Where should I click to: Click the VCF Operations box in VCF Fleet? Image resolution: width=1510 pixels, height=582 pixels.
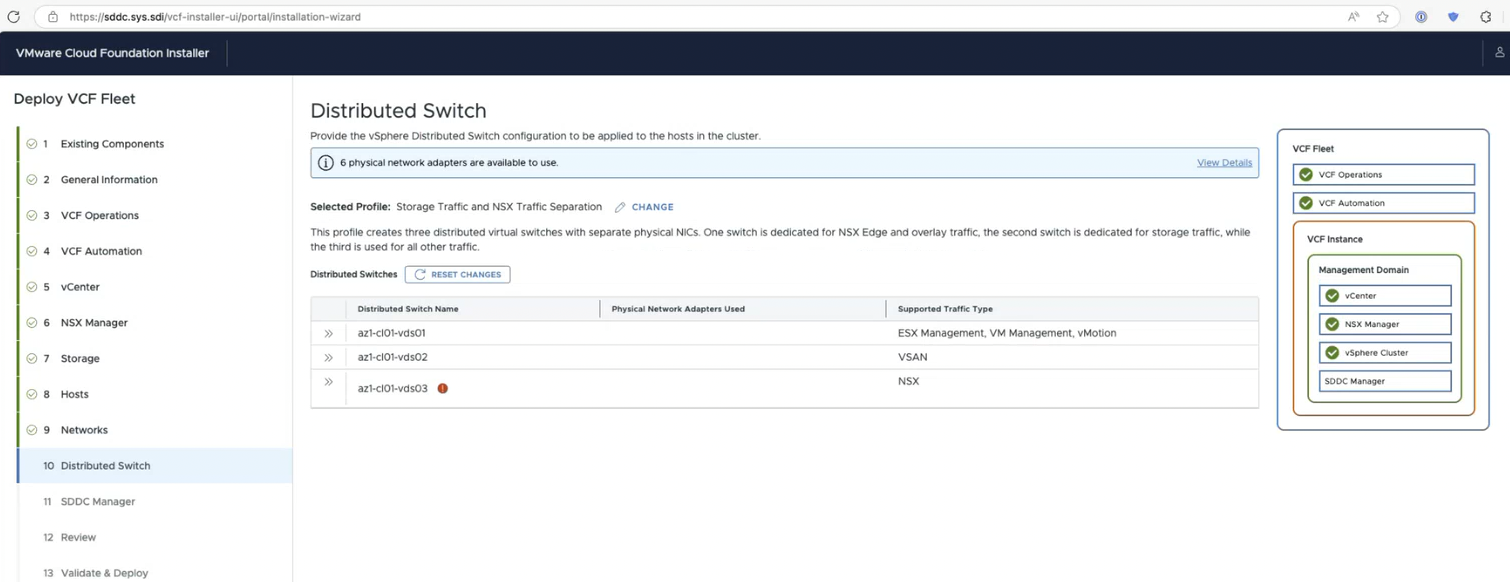click(1384, 175)
